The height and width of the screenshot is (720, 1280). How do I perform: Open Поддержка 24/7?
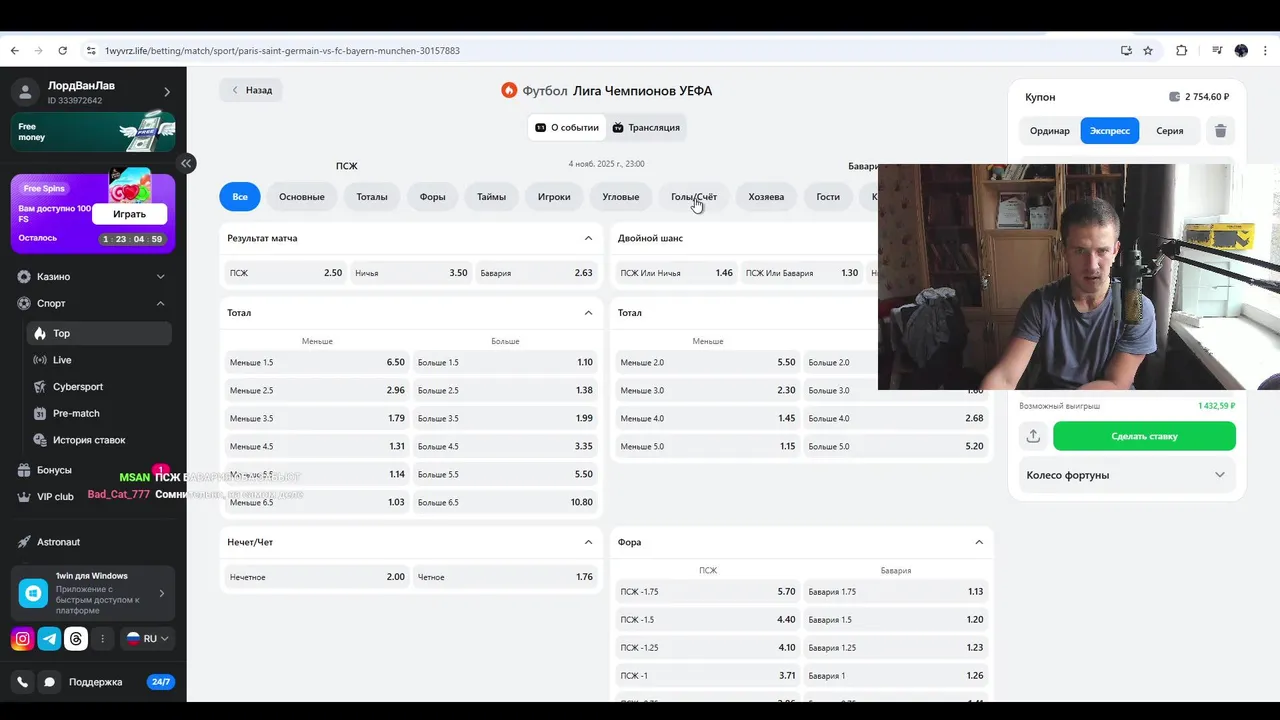click(x=120, y=682)
